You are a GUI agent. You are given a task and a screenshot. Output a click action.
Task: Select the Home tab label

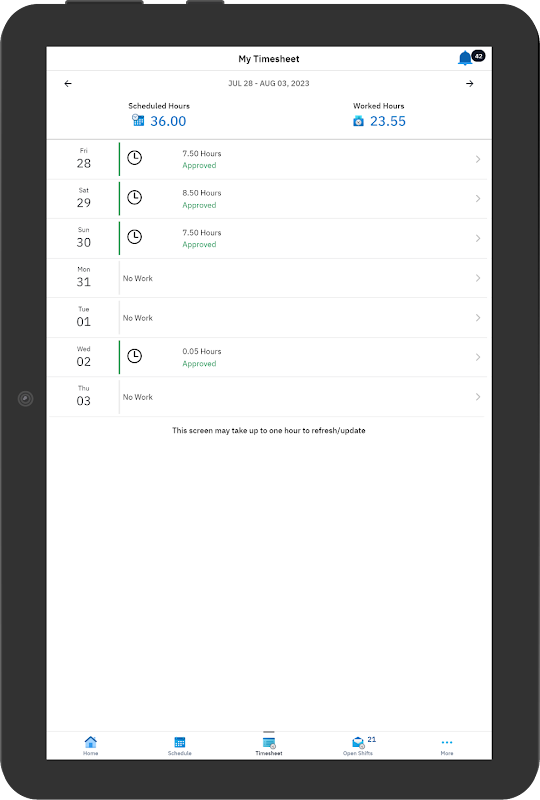(x=90, y=753)
